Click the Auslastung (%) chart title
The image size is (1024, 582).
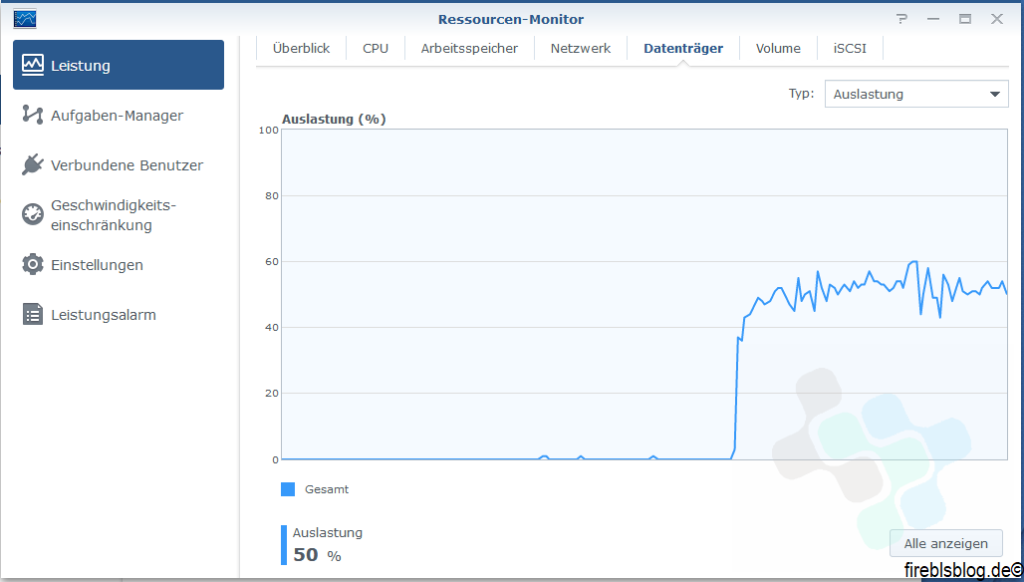click(334, 119)
